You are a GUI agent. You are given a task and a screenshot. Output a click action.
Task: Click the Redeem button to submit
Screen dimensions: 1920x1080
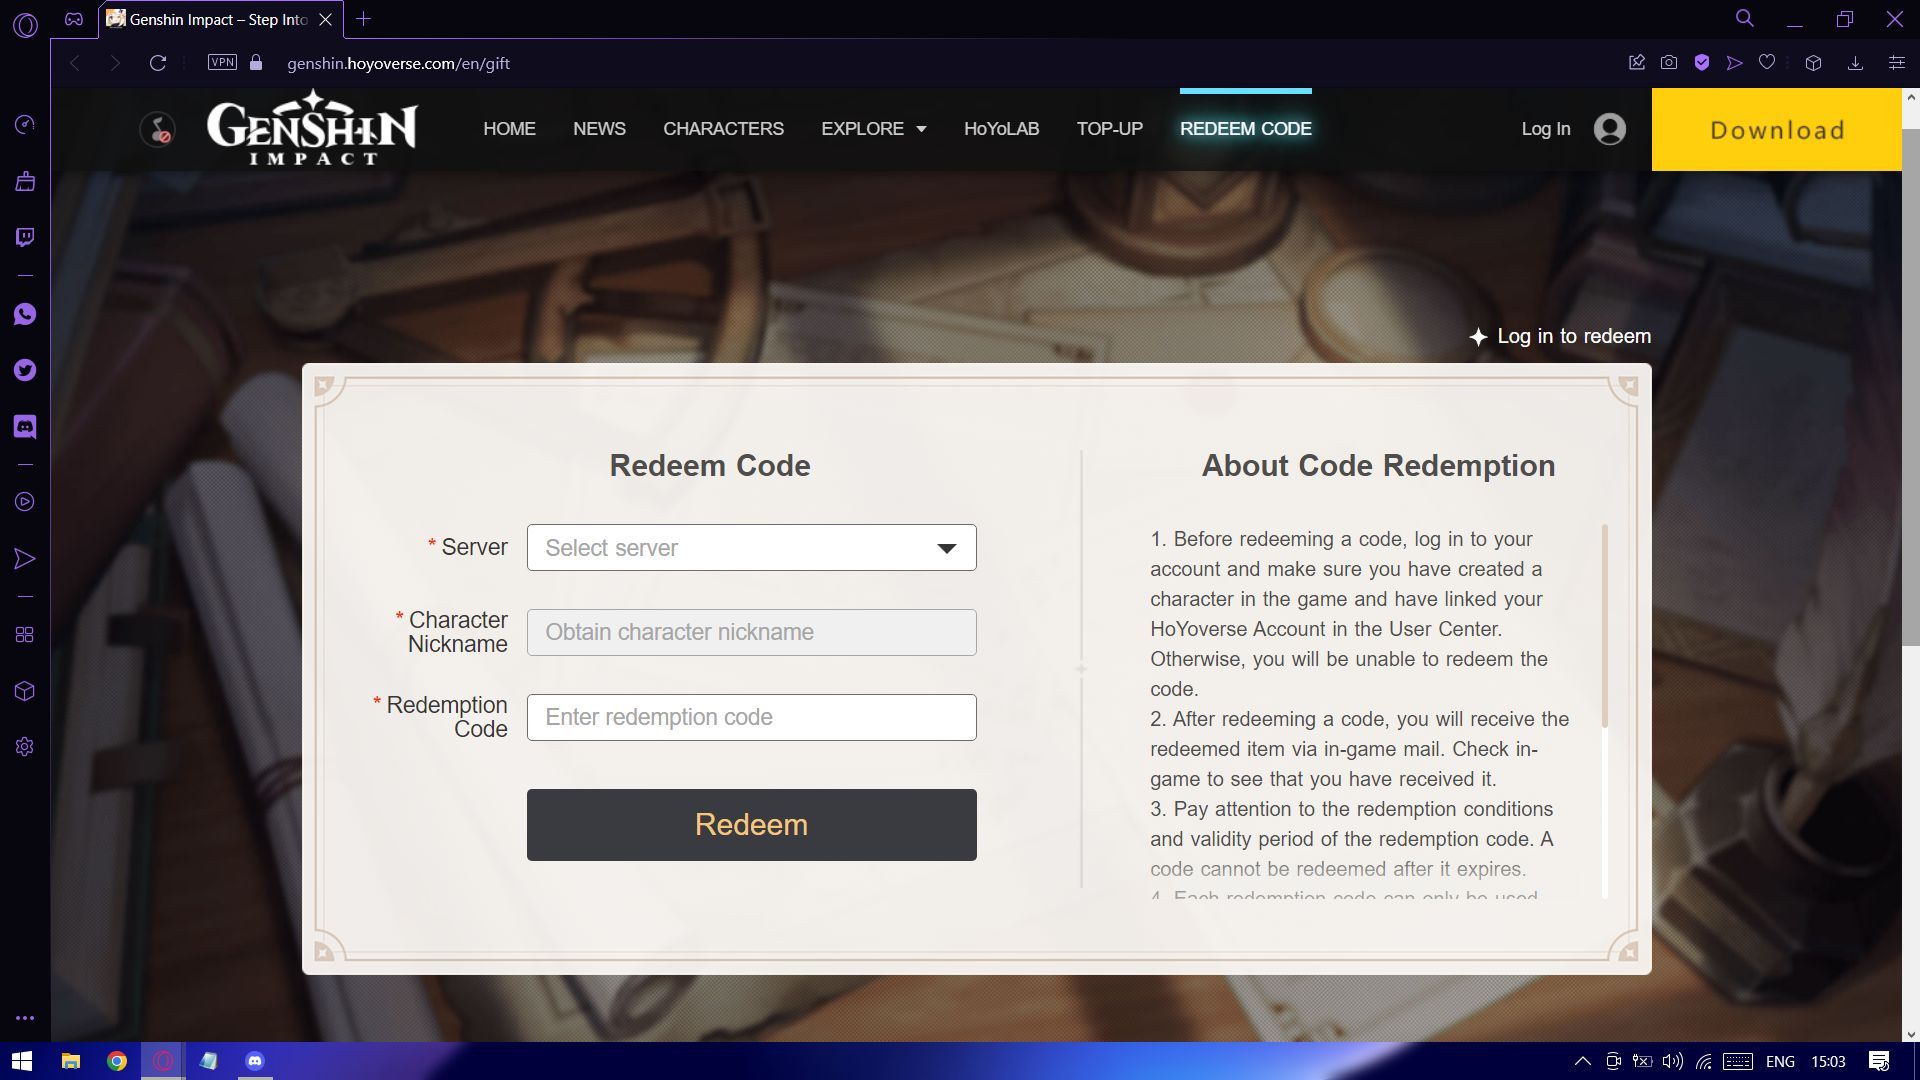pos(752,824)
